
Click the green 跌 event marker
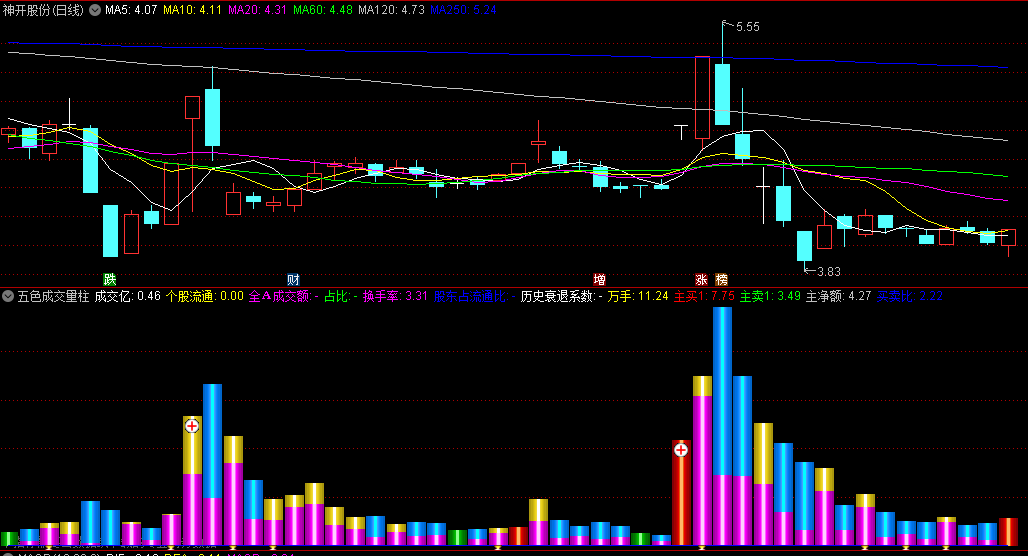point(110,280)
